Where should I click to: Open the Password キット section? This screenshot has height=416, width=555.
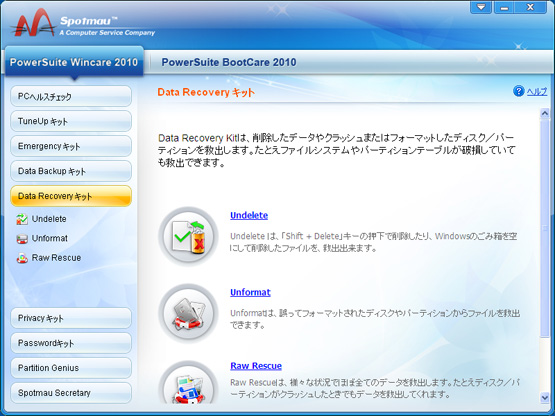[71, 343]
